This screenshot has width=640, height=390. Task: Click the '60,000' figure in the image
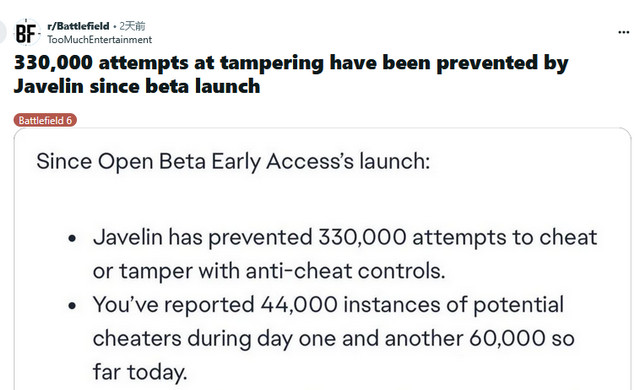[507, 338]
